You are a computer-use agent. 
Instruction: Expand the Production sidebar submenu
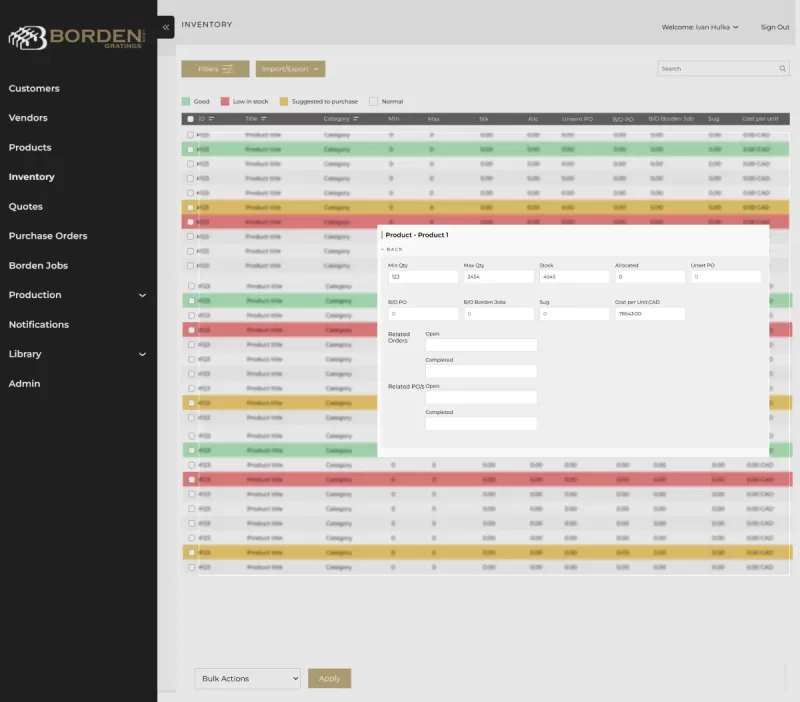coord(142,295)
